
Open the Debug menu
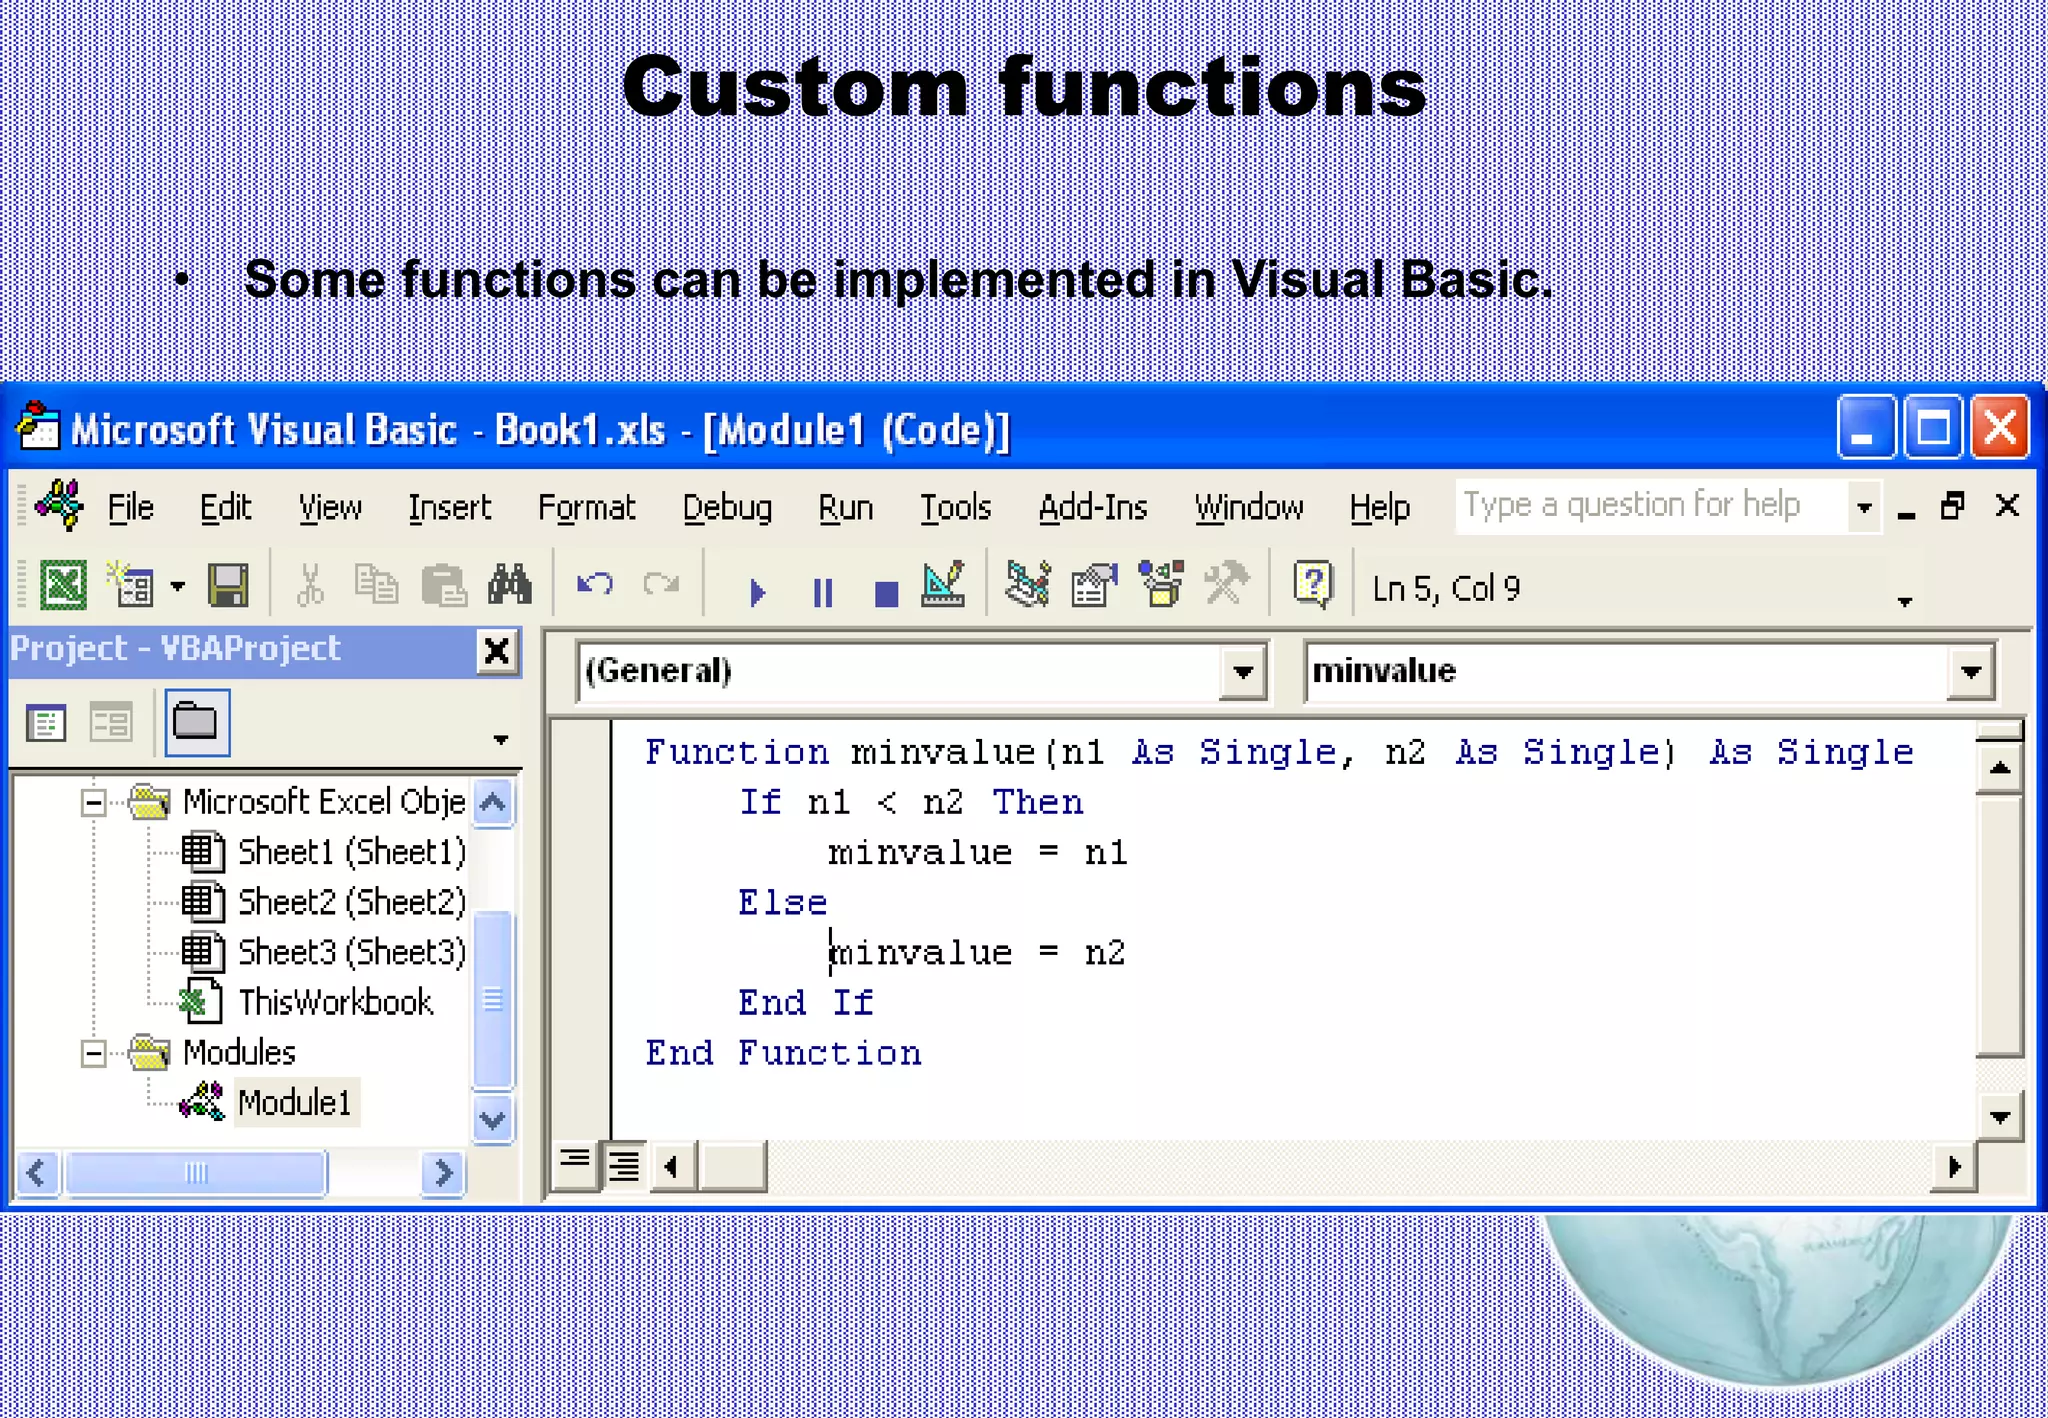coord(727,508)
